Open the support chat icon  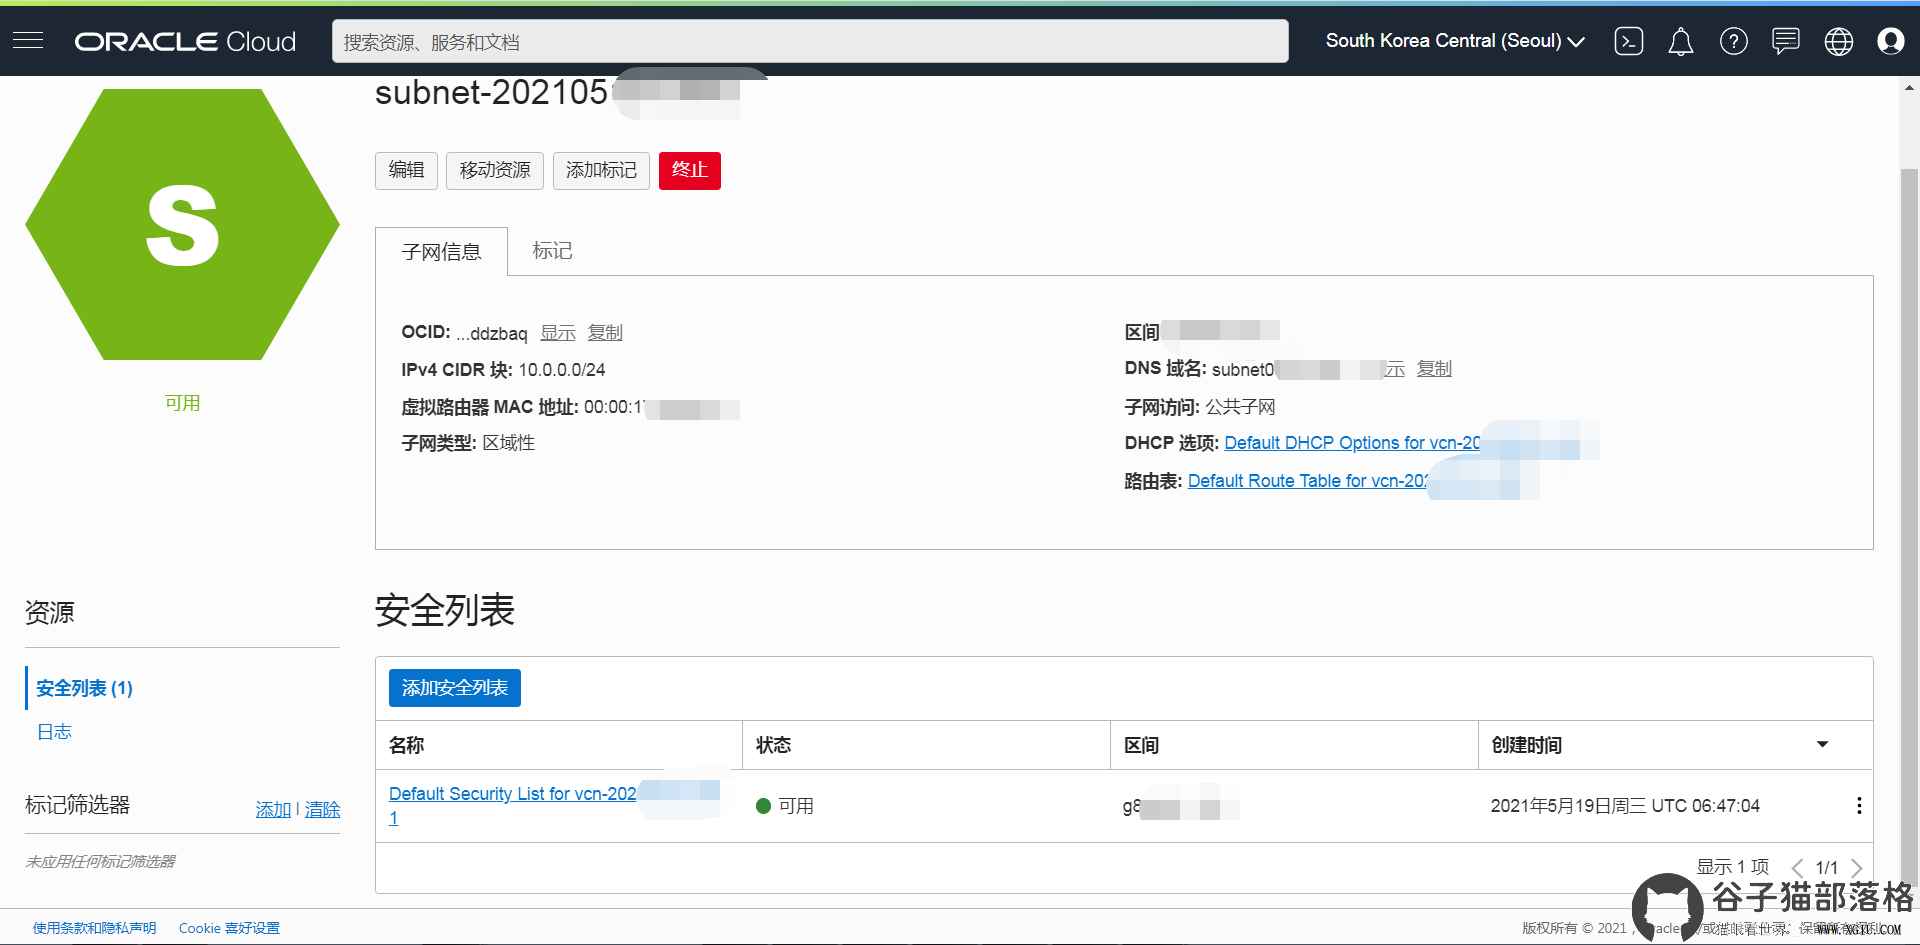click(x=1786, y=41)
